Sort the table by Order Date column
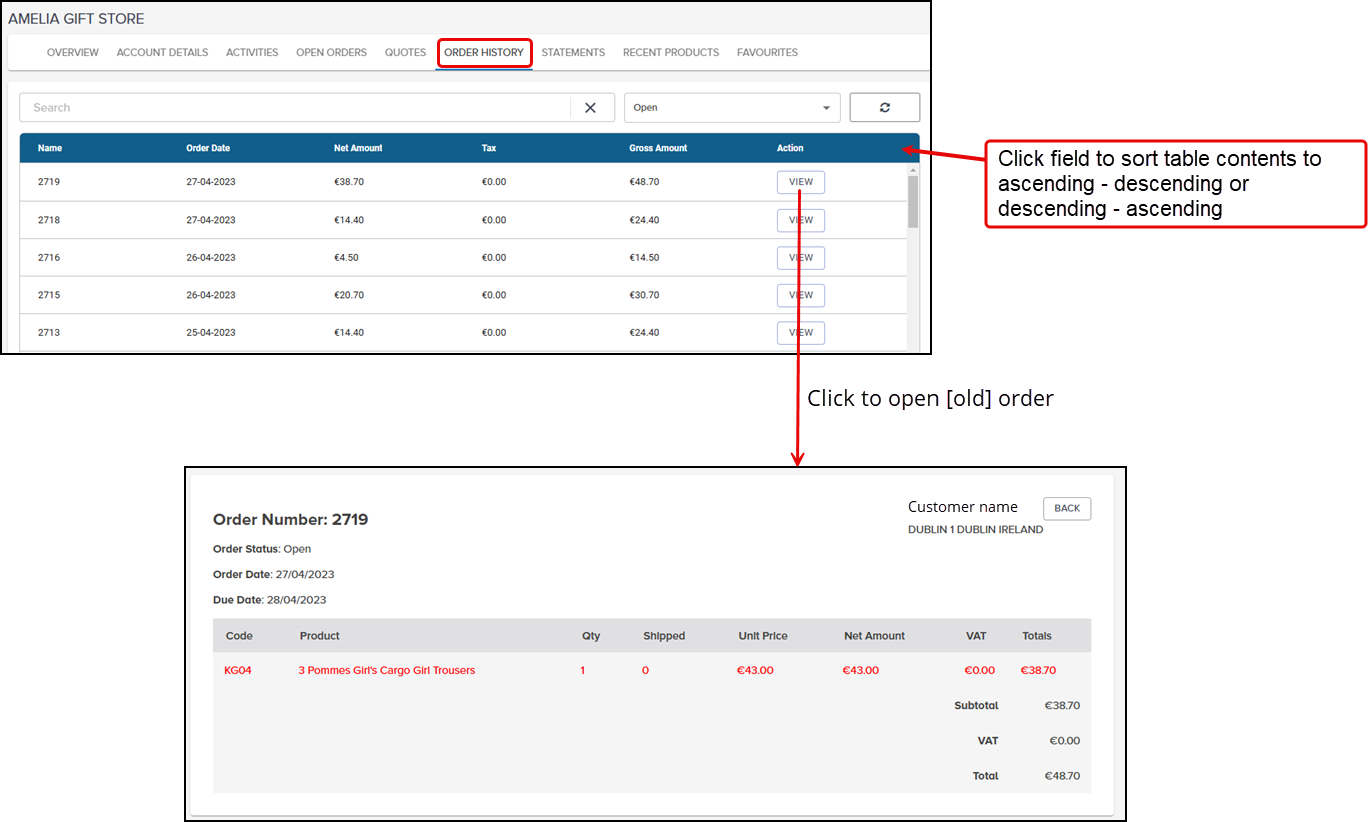The height and width of the screenshot is (822, 1370). [x=208, y=147]
